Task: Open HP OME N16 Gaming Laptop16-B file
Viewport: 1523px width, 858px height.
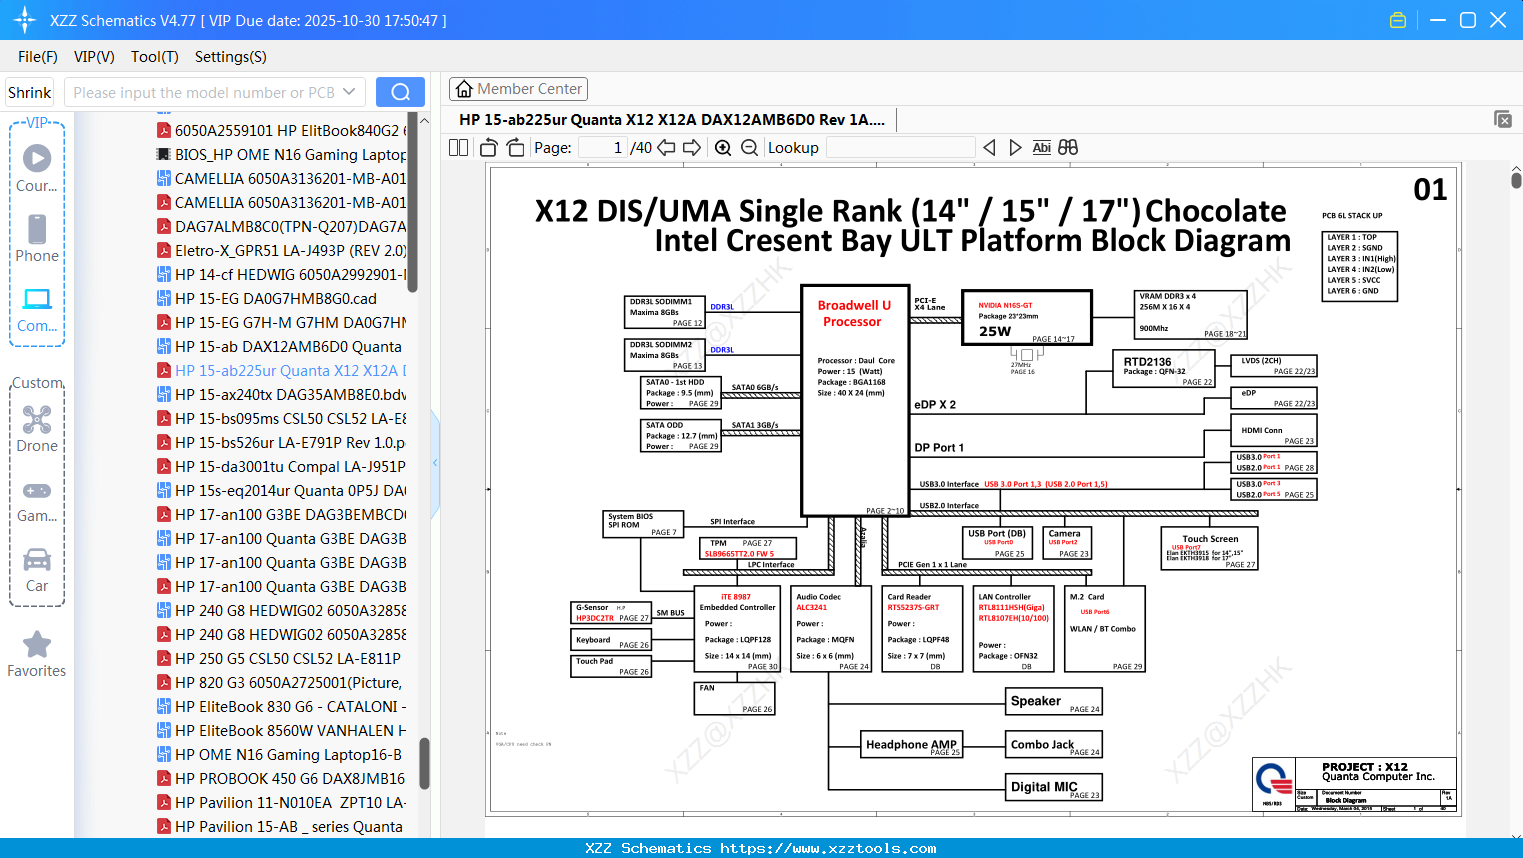Action: [280, 755]
